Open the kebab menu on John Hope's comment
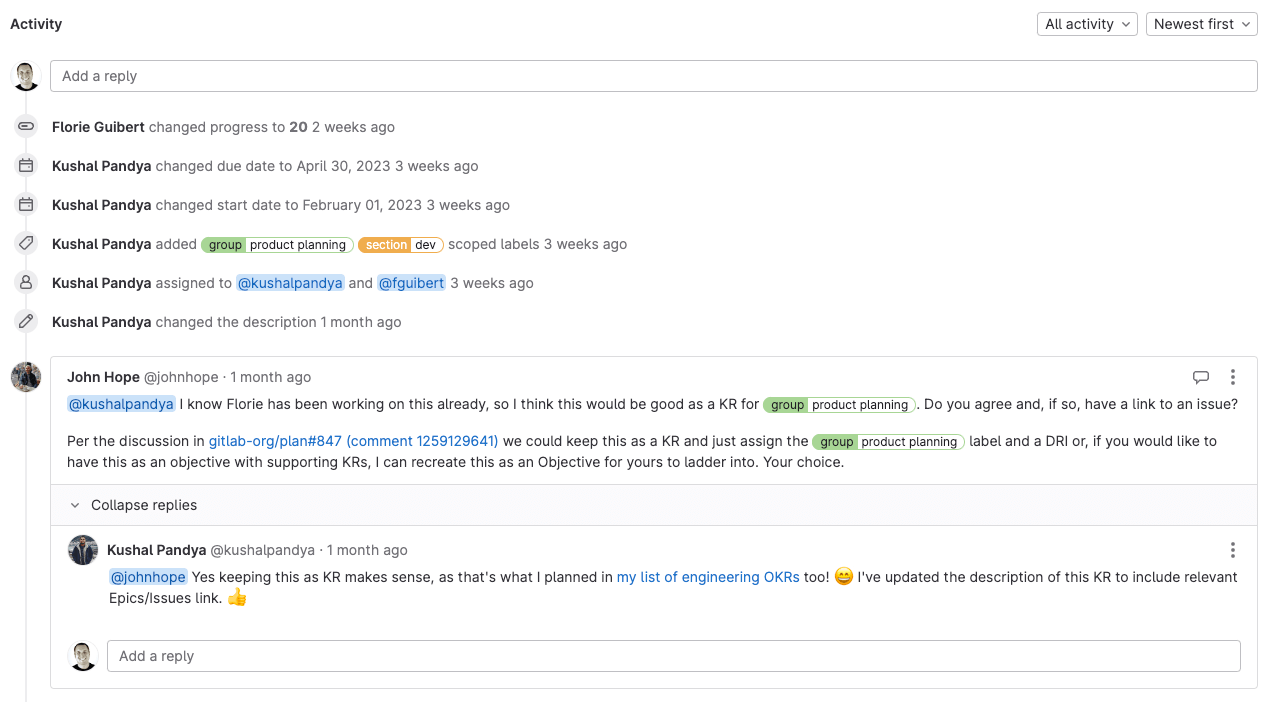The image size is (1275, 702). click(1232, 377)
